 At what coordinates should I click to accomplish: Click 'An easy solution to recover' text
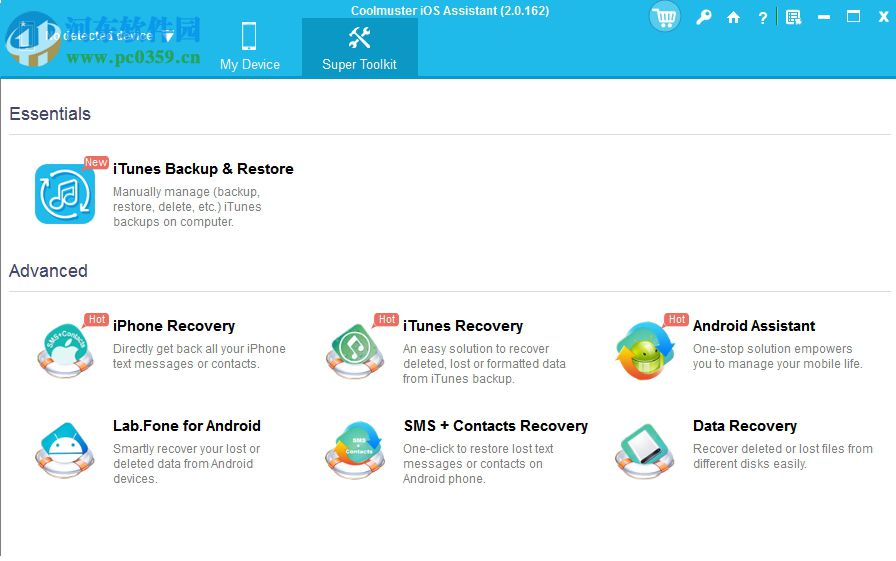(x=476, y=349)
